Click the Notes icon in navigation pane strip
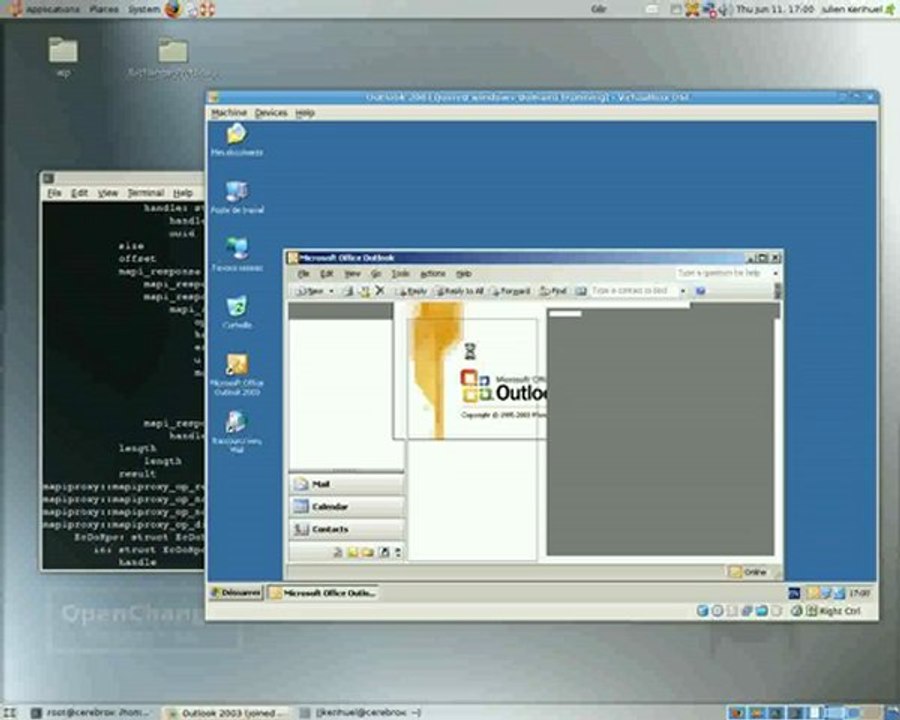 (x=352, y=552)
